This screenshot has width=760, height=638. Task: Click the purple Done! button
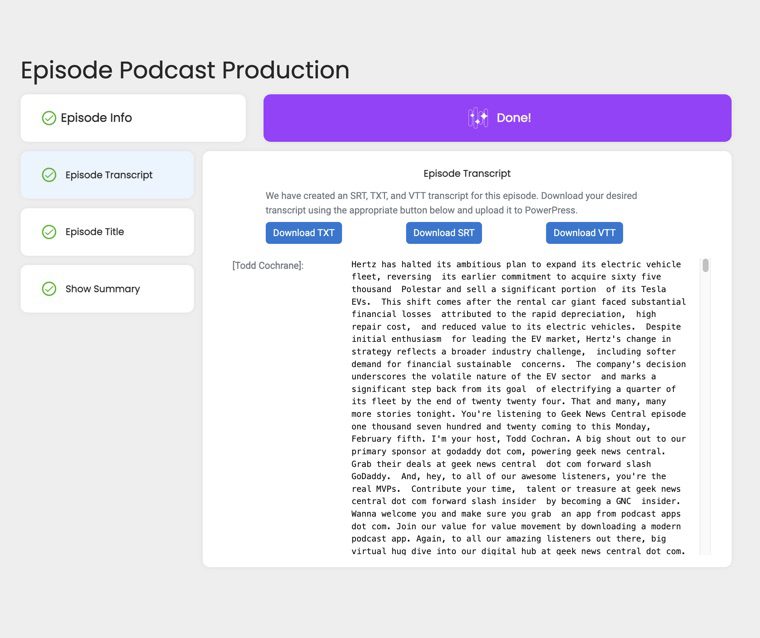497,118
